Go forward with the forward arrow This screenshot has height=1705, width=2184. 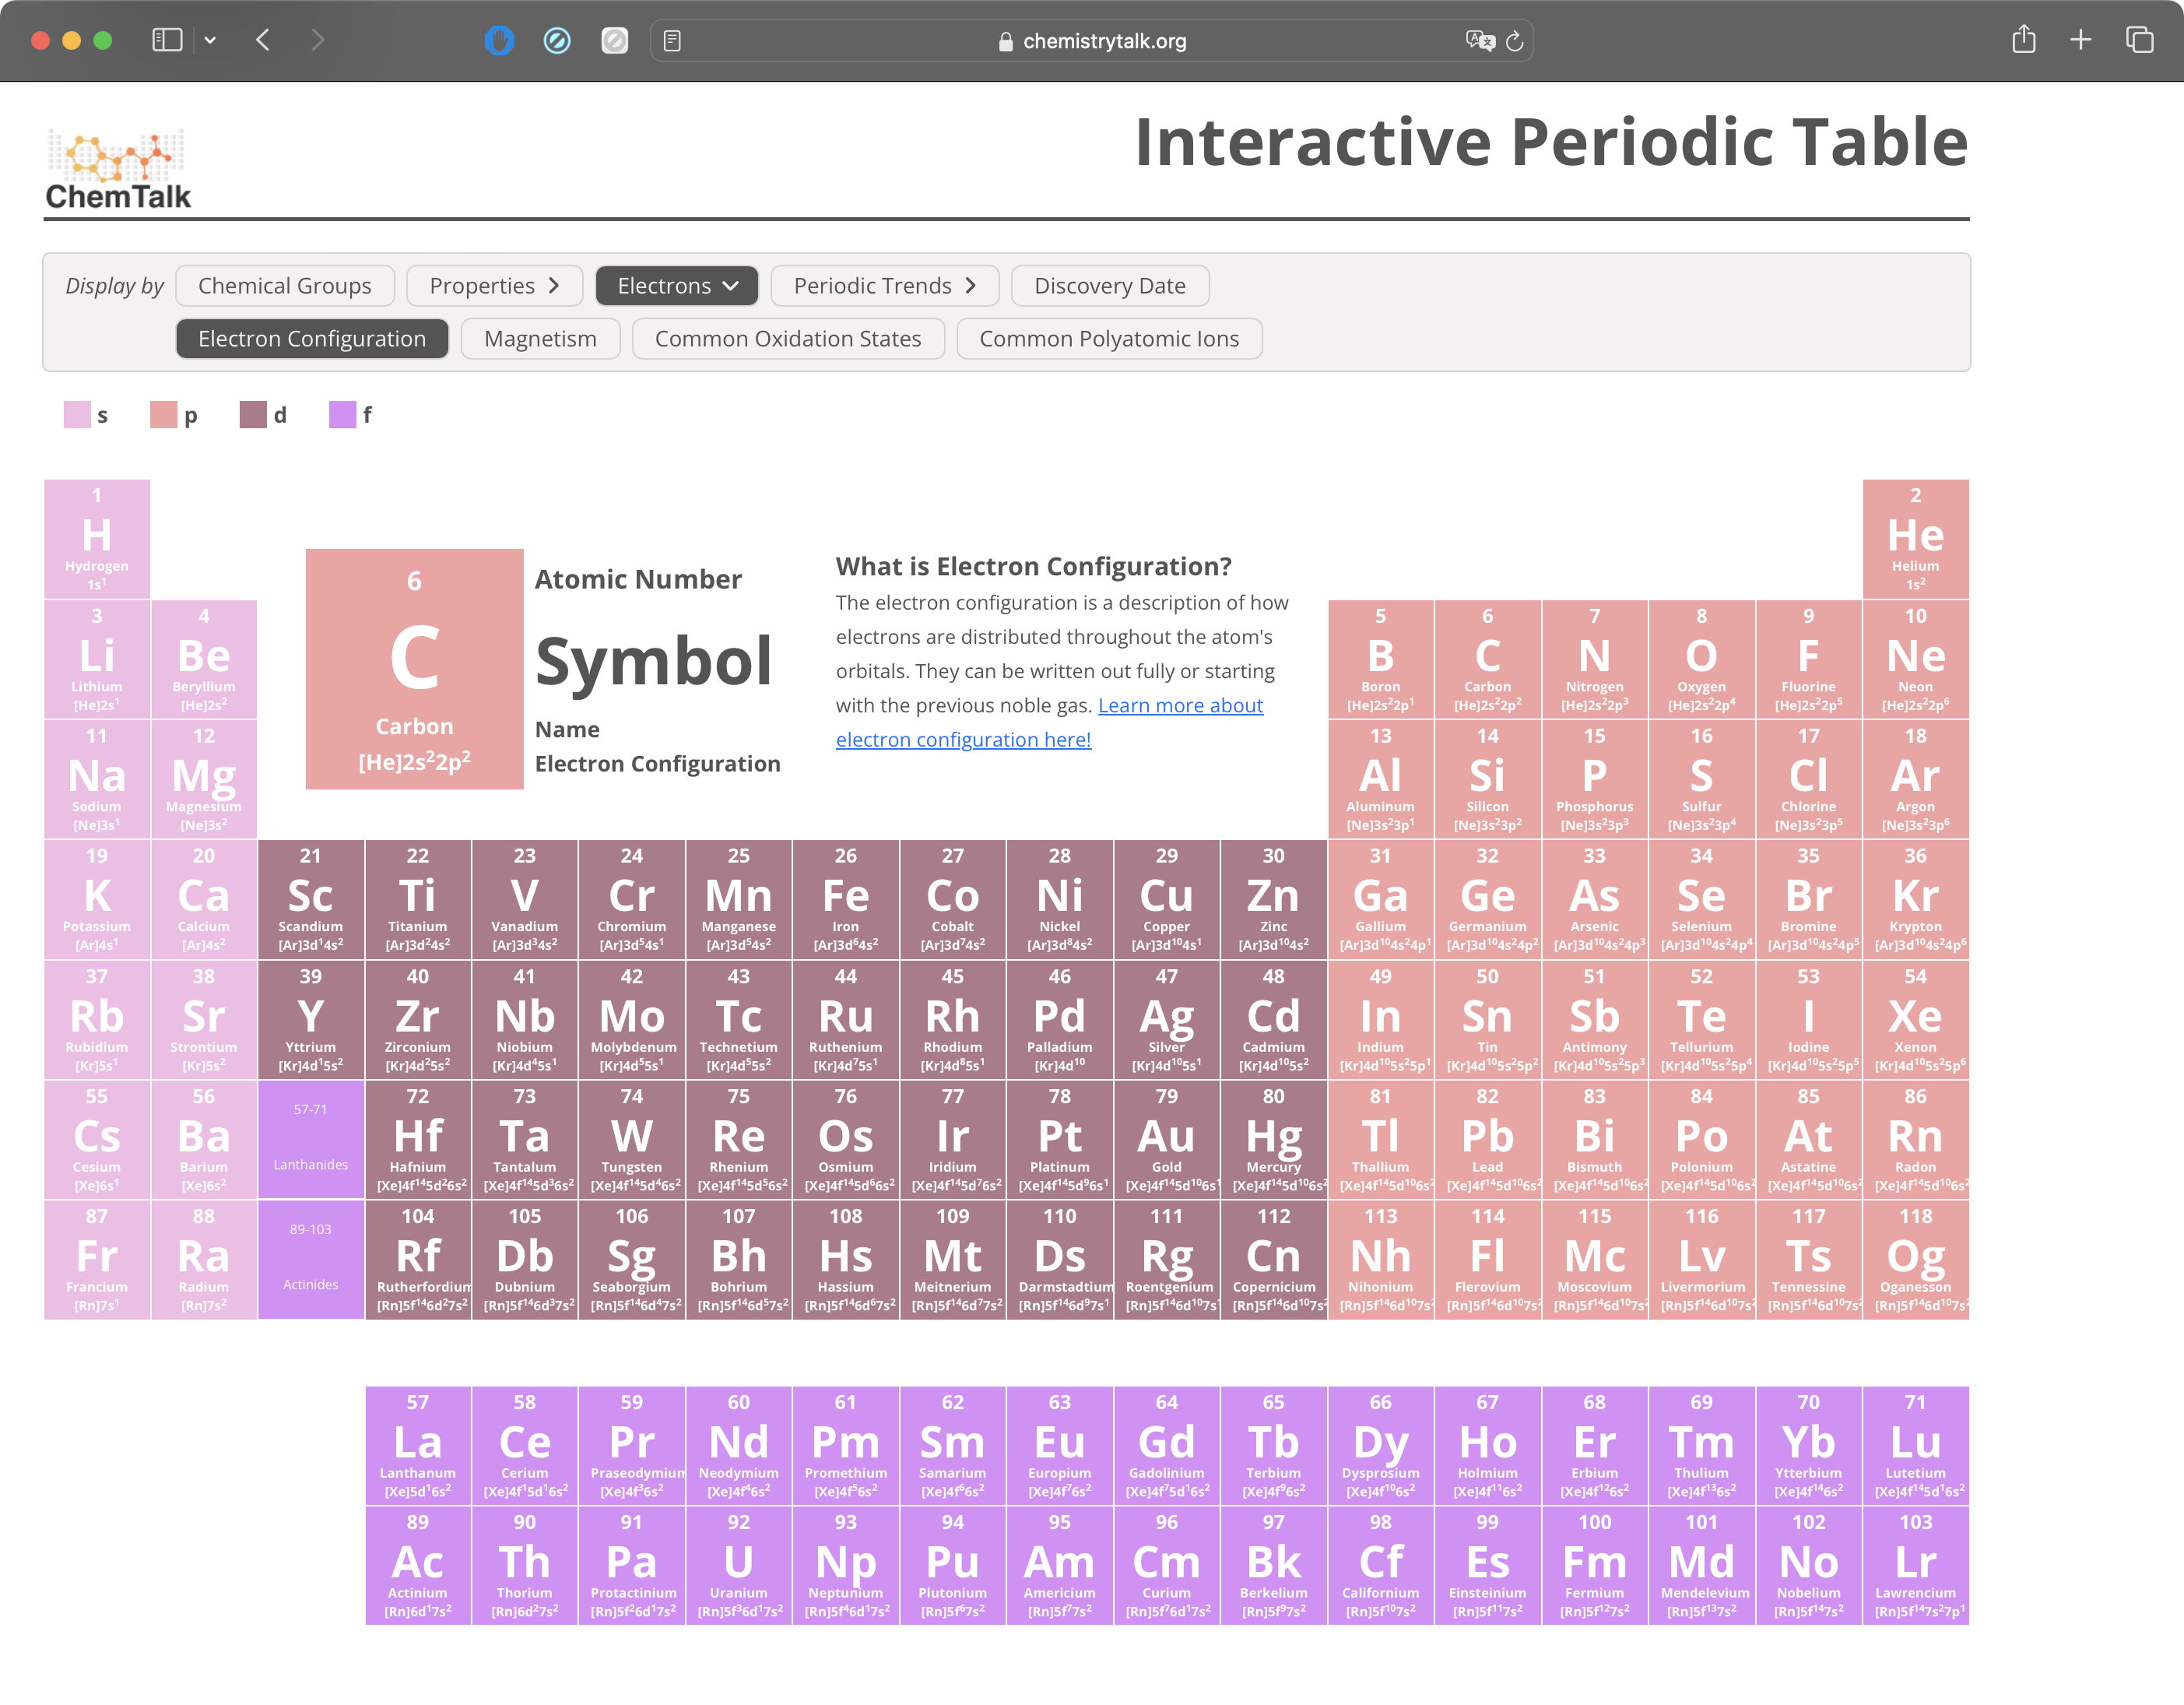coord(318,40)
